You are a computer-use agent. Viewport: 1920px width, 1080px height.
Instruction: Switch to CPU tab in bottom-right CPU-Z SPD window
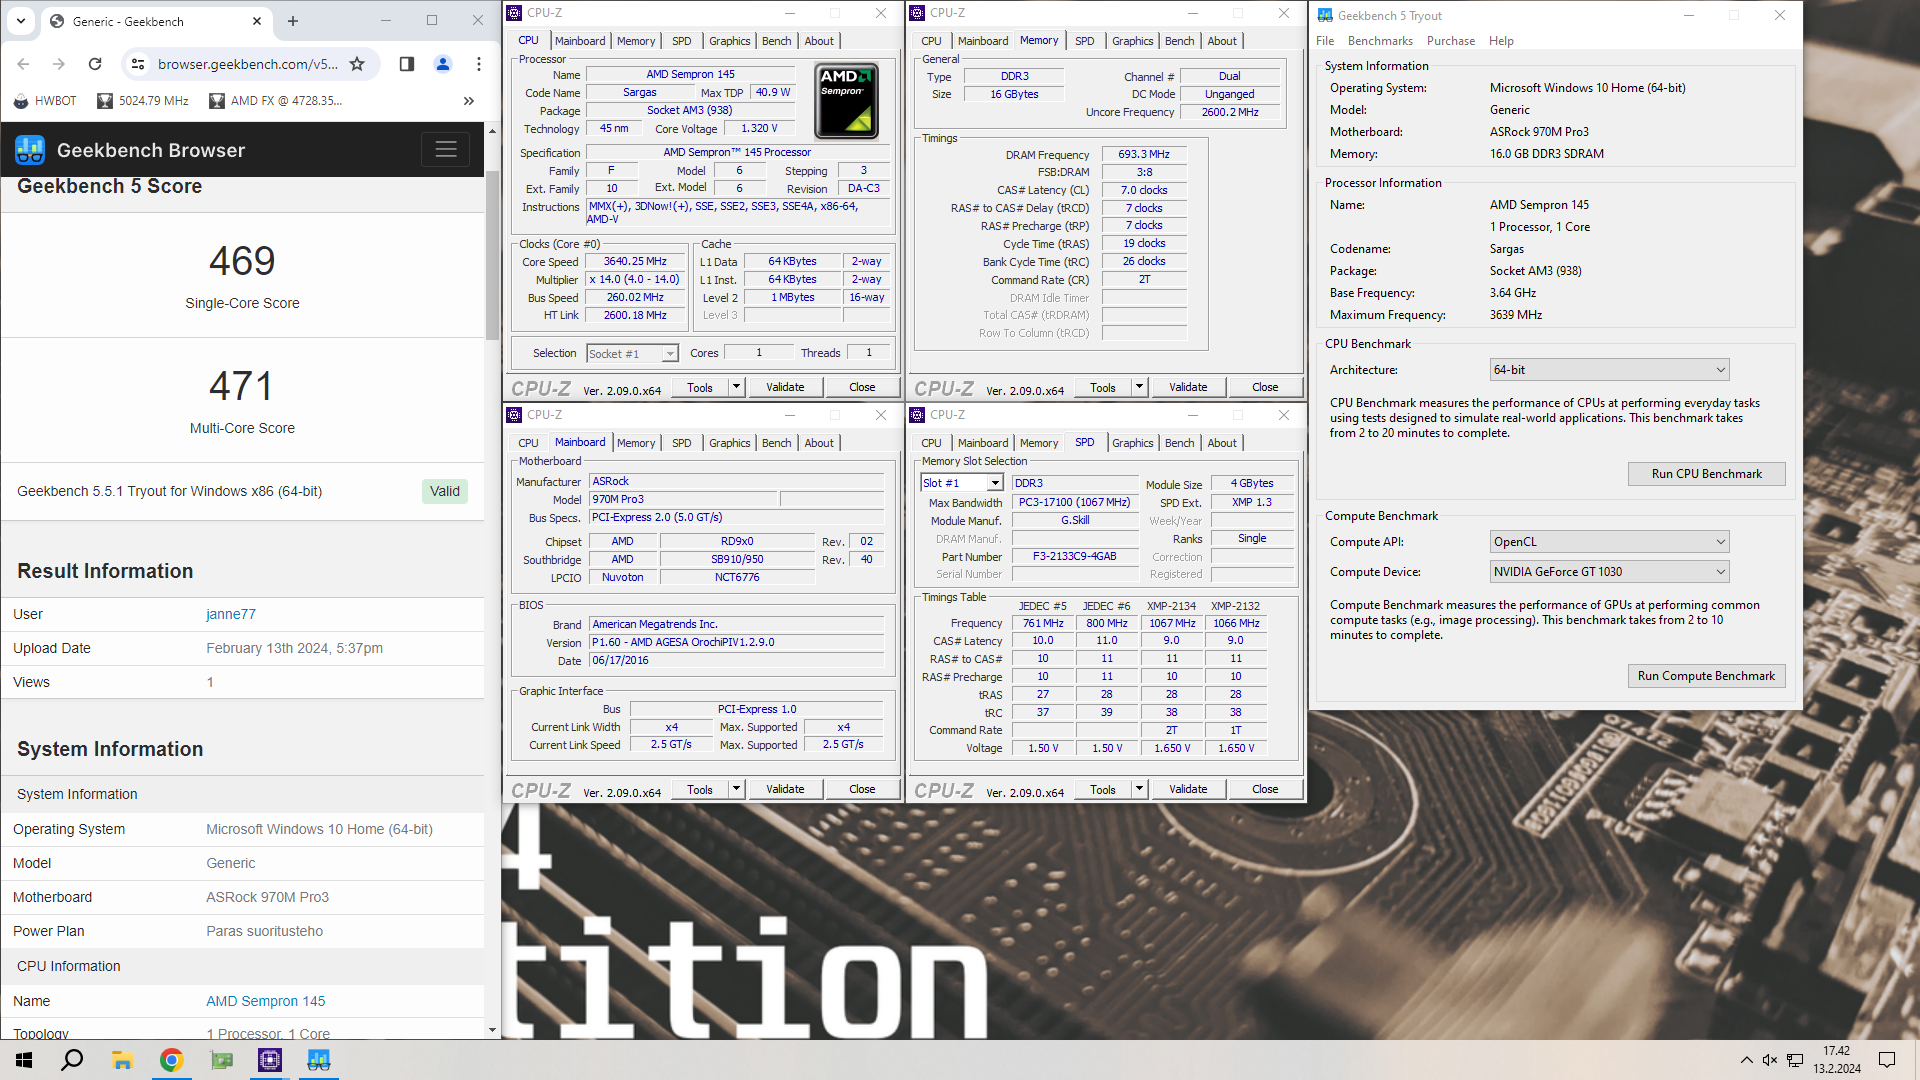[931, 443]
